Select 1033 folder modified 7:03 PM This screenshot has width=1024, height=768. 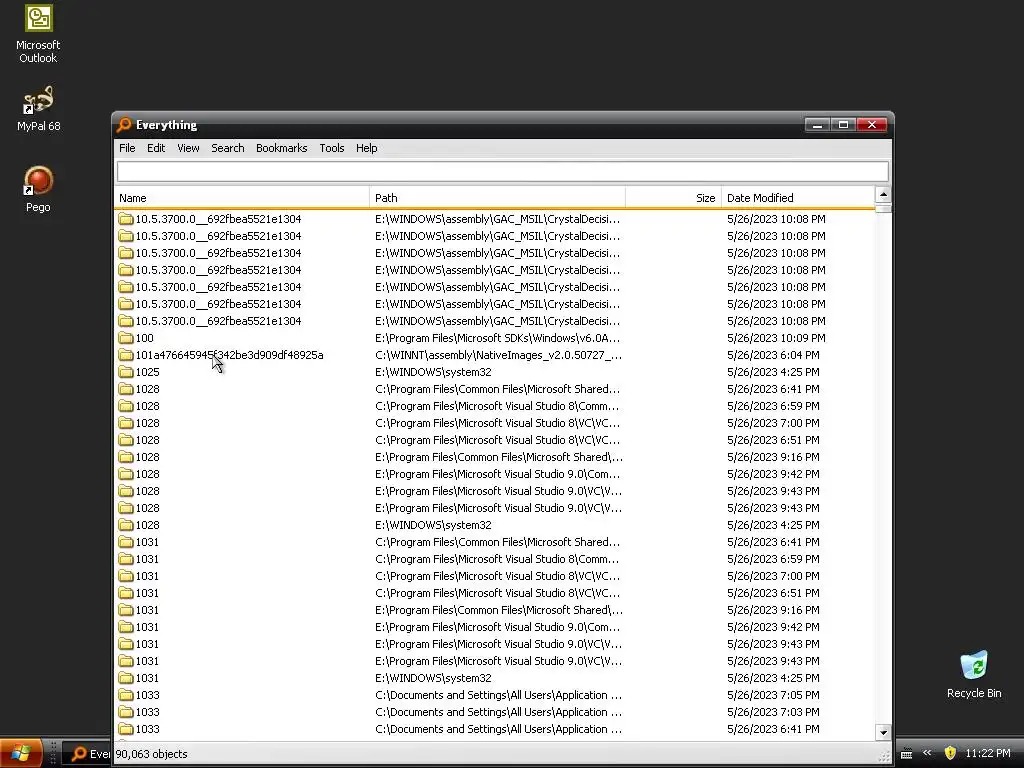pyautogui.click(x=147, y=712)
